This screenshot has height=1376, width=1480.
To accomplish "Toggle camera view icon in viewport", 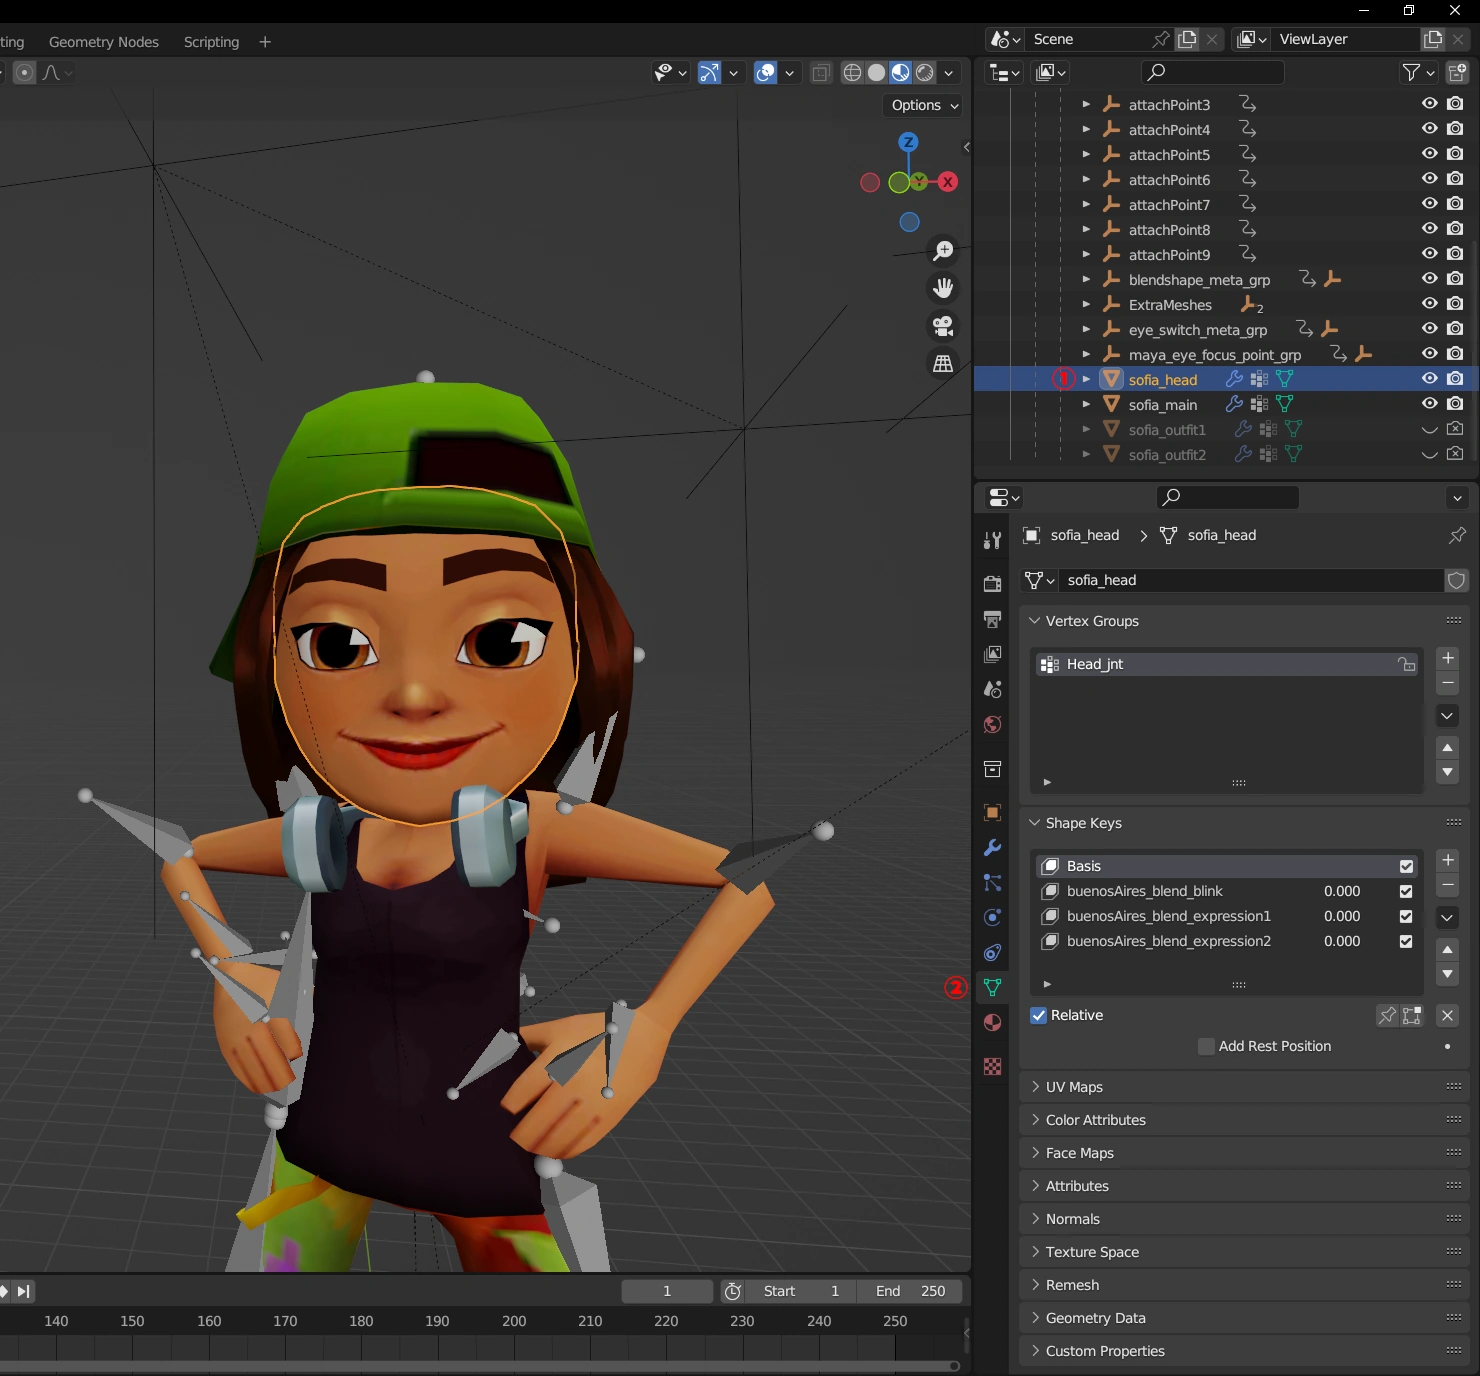I will point(943,326).
